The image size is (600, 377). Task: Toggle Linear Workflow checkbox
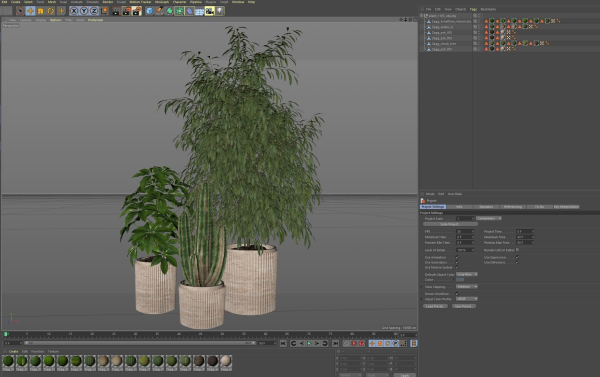457,294
